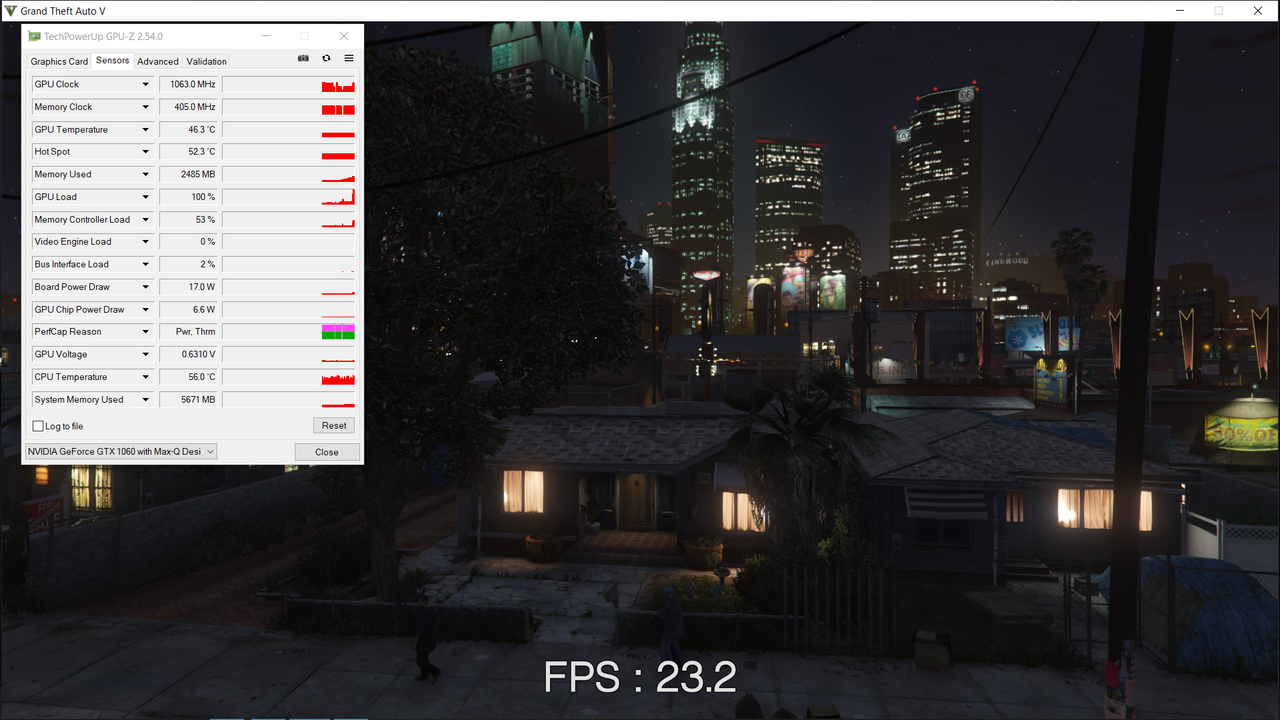Open the NVIDIA GeForce GTX 1060 device selector
This screenshot has height=720, width=1280.
[210, 451]
